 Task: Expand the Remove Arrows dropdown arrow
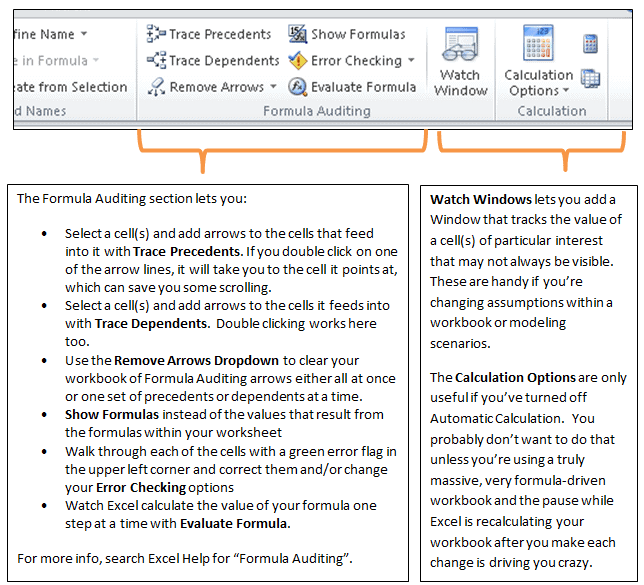[273, 87]
